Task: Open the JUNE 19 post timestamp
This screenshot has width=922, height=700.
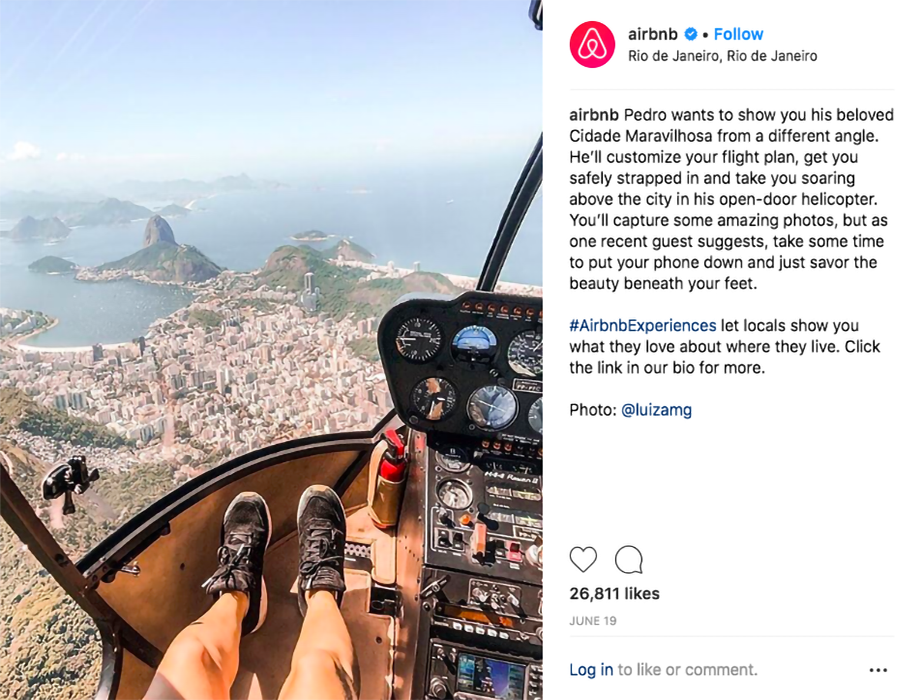Action: pyautogui.click(x=593, y=621)
